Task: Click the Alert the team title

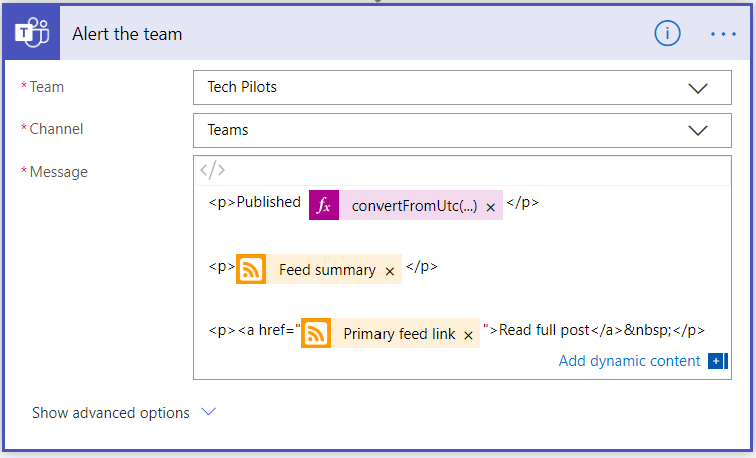Action: click(127, 34)
